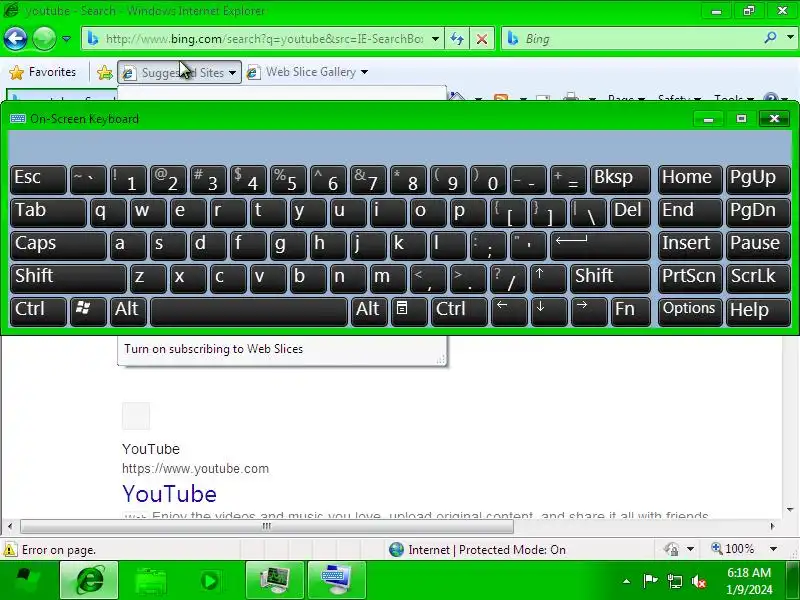Viewport: 800px width, 600px height.
Task: Go back with the IE Back arrow
Action: (15, 38)
